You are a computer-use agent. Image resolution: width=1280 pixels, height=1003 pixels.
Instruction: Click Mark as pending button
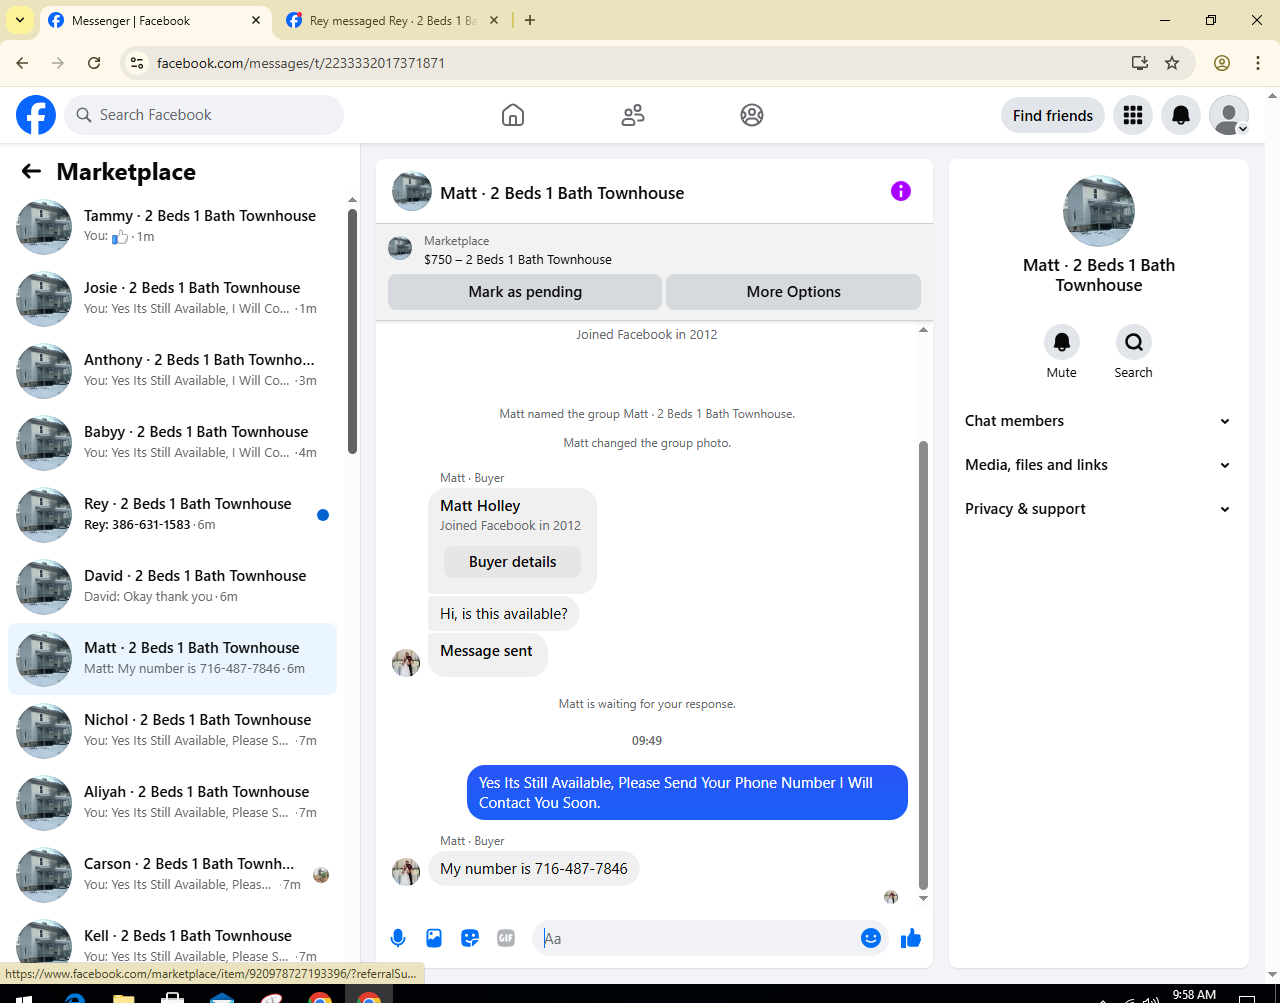point(525,292)
